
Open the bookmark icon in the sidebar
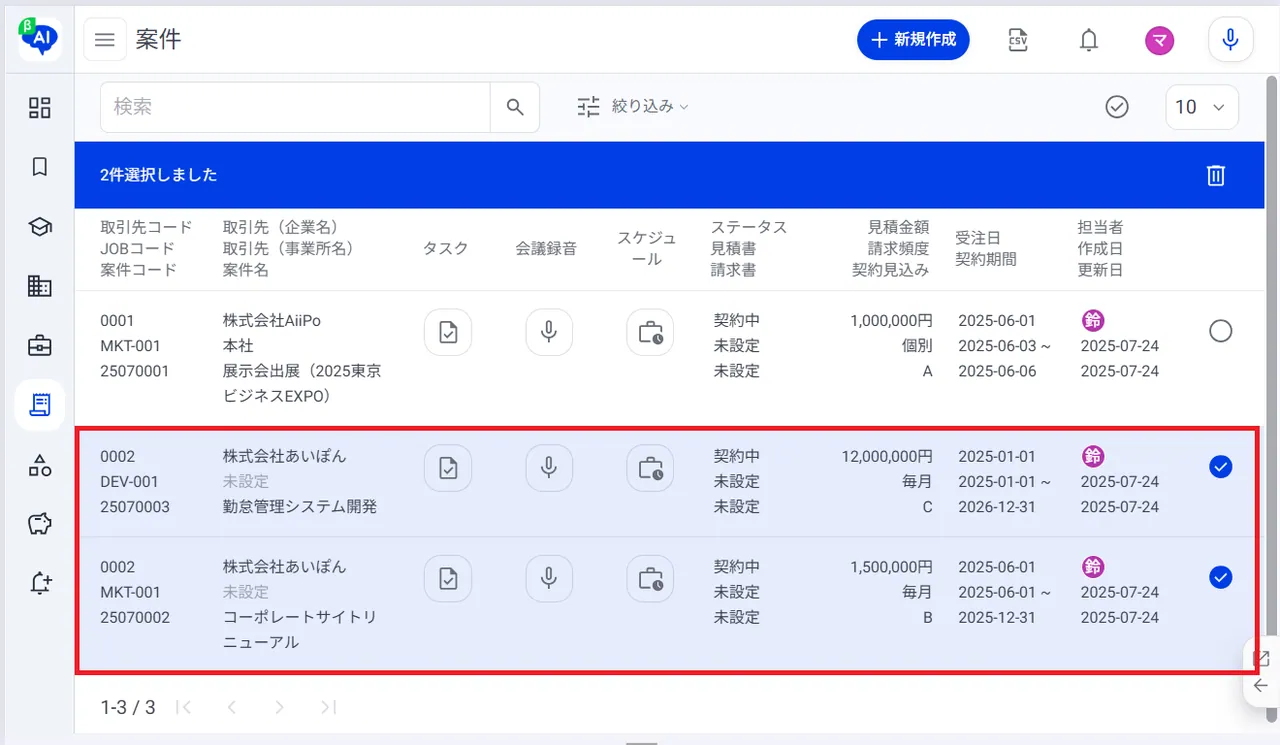coord(40,167)
